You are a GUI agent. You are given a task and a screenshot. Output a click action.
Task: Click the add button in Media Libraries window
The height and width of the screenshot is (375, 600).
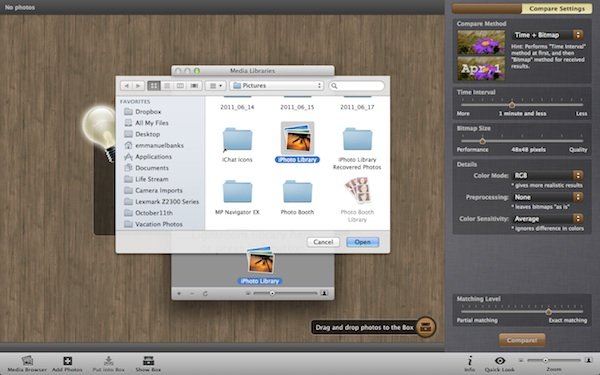(179, 293)
